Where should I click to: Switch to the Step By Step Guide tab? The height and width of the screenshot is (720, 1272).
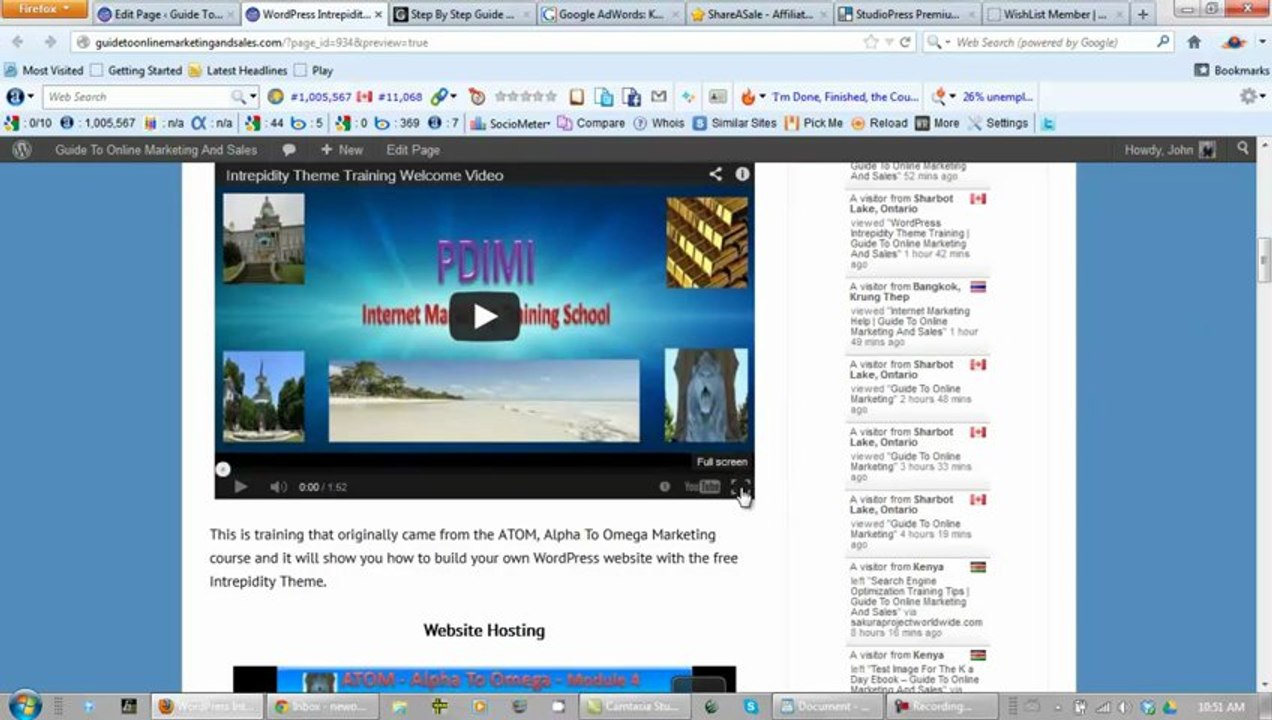pyautogui.click(x=460, y=14)
